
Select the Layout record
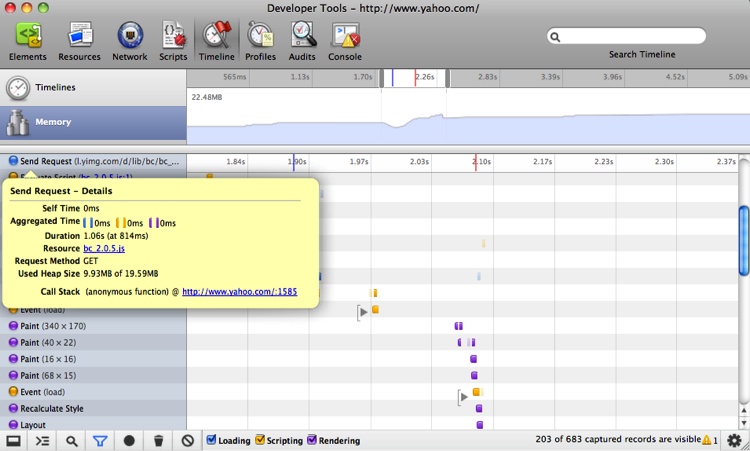pyautogui.click(x=93, y=424)
